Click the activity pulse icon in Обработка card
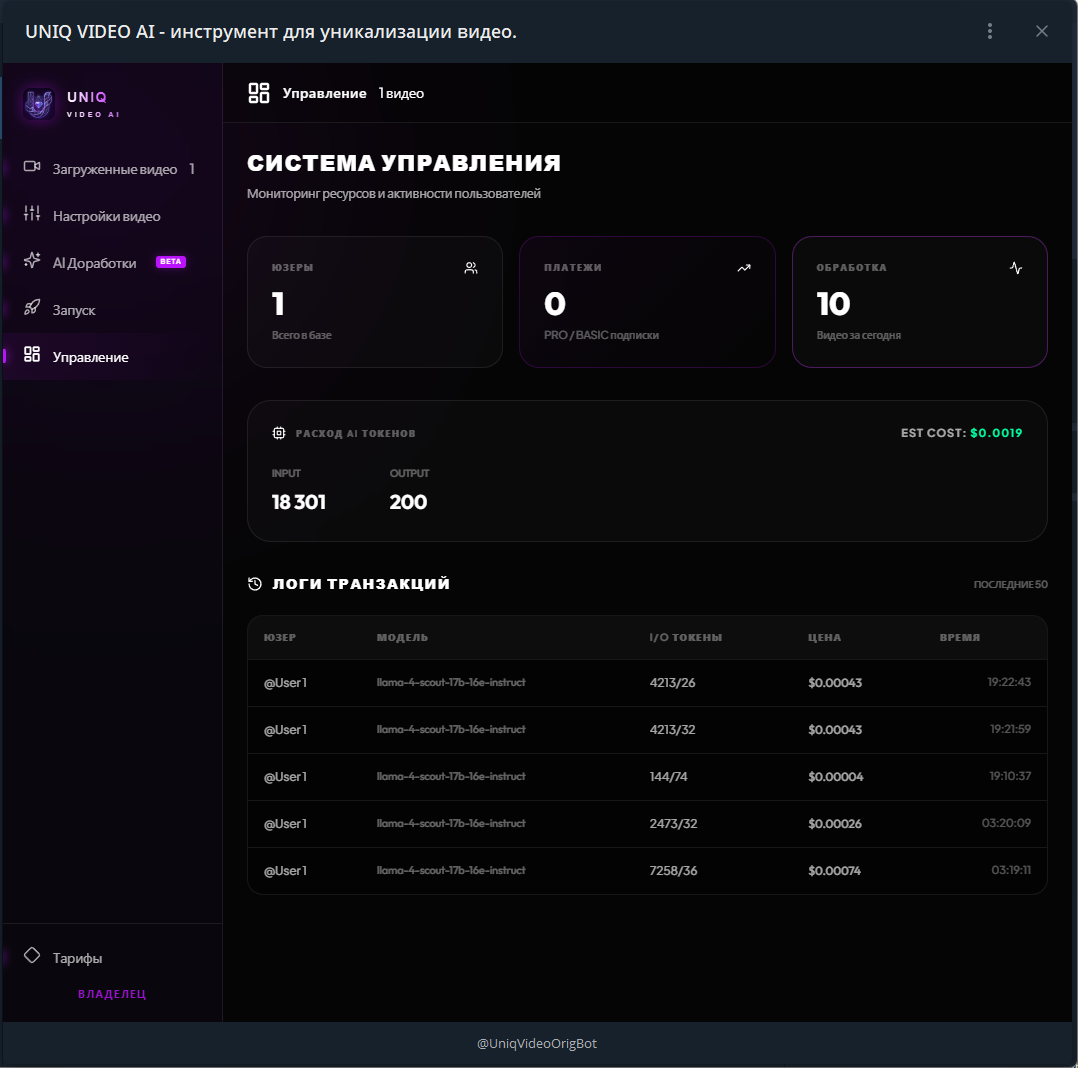 [1016, 268]
